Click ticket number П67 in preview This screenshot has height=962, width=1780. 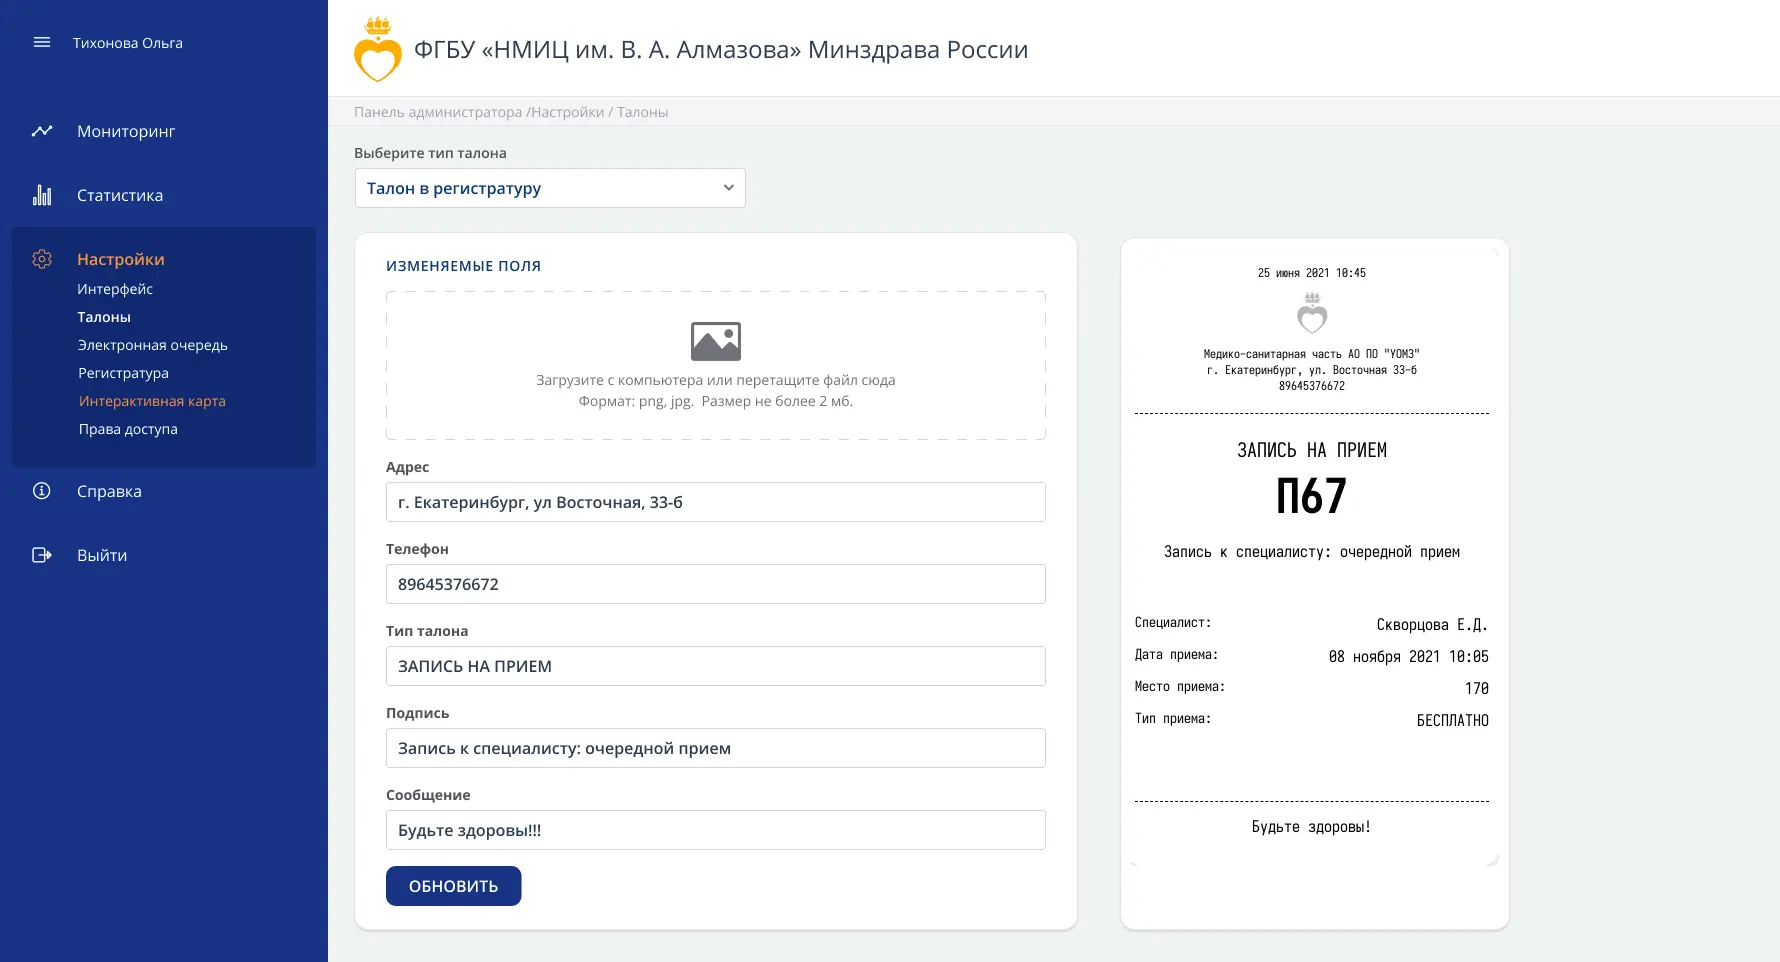[1312, 496]
